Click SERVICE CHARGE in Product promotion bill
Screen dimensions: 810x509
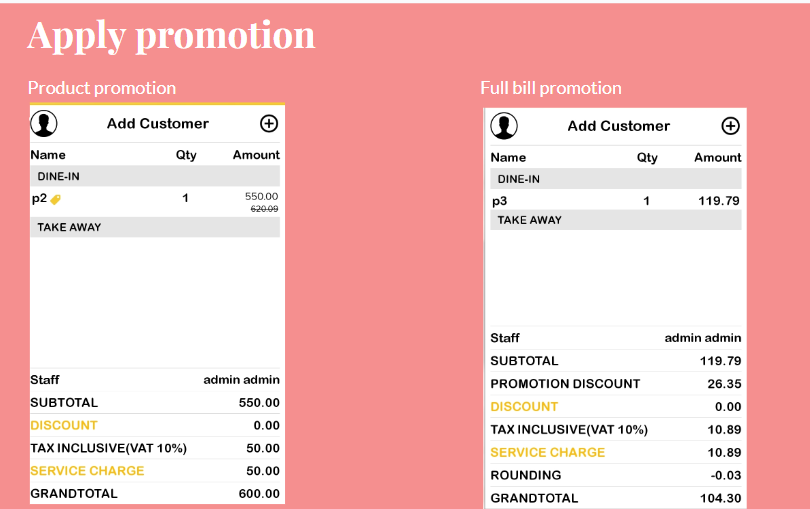point(87,471)
